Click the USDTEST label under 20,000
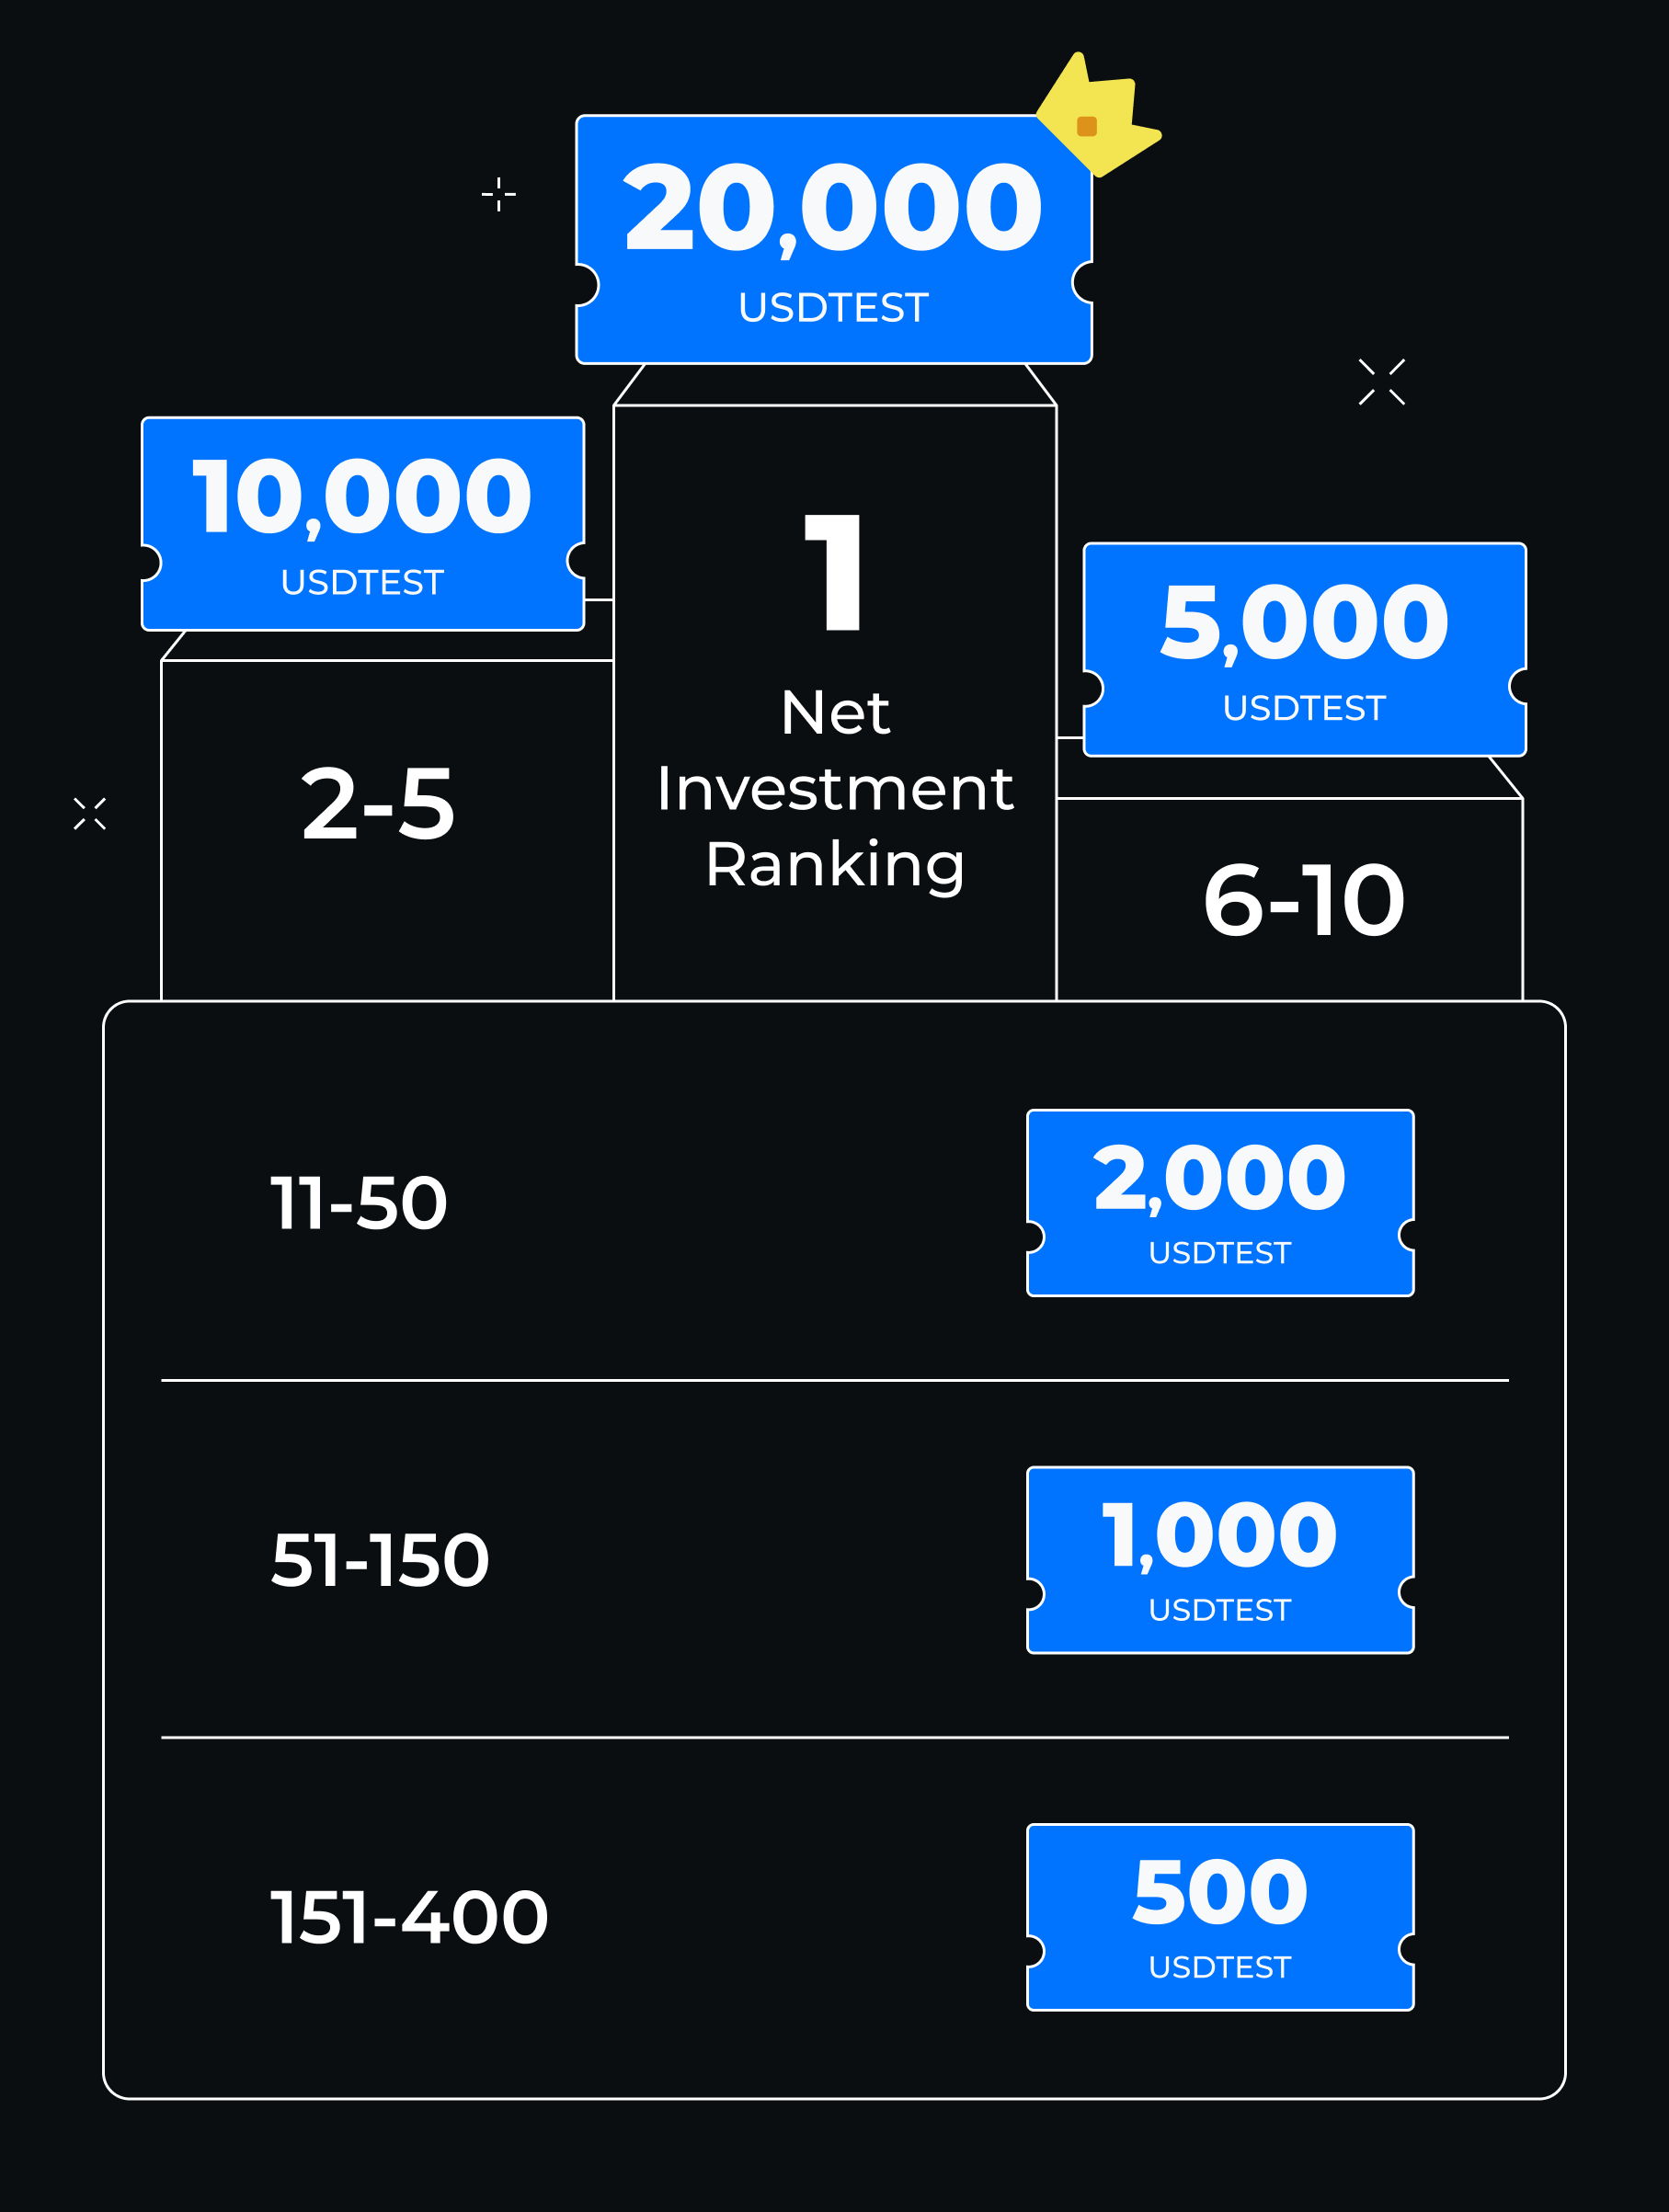This screenshot has width=1669, height=2212. (x=833, y=308)
